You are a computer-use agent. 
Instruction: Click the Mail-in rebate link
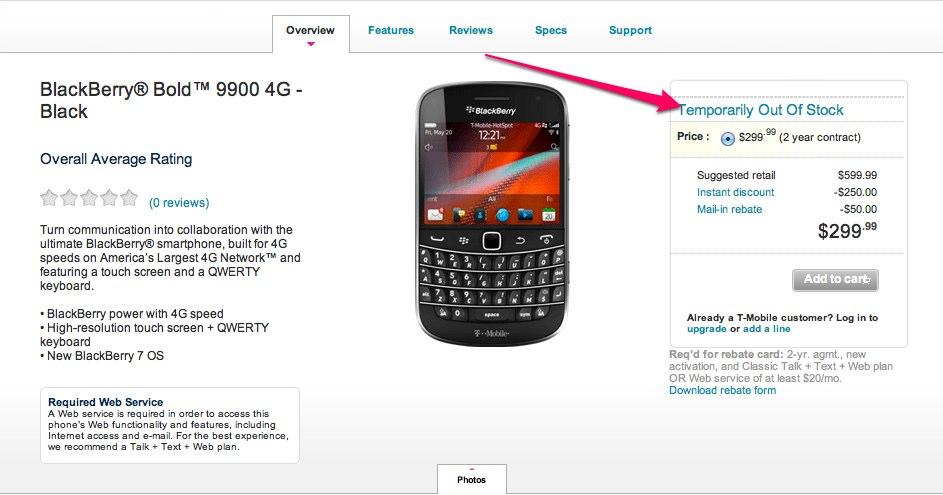coord(730,209)
